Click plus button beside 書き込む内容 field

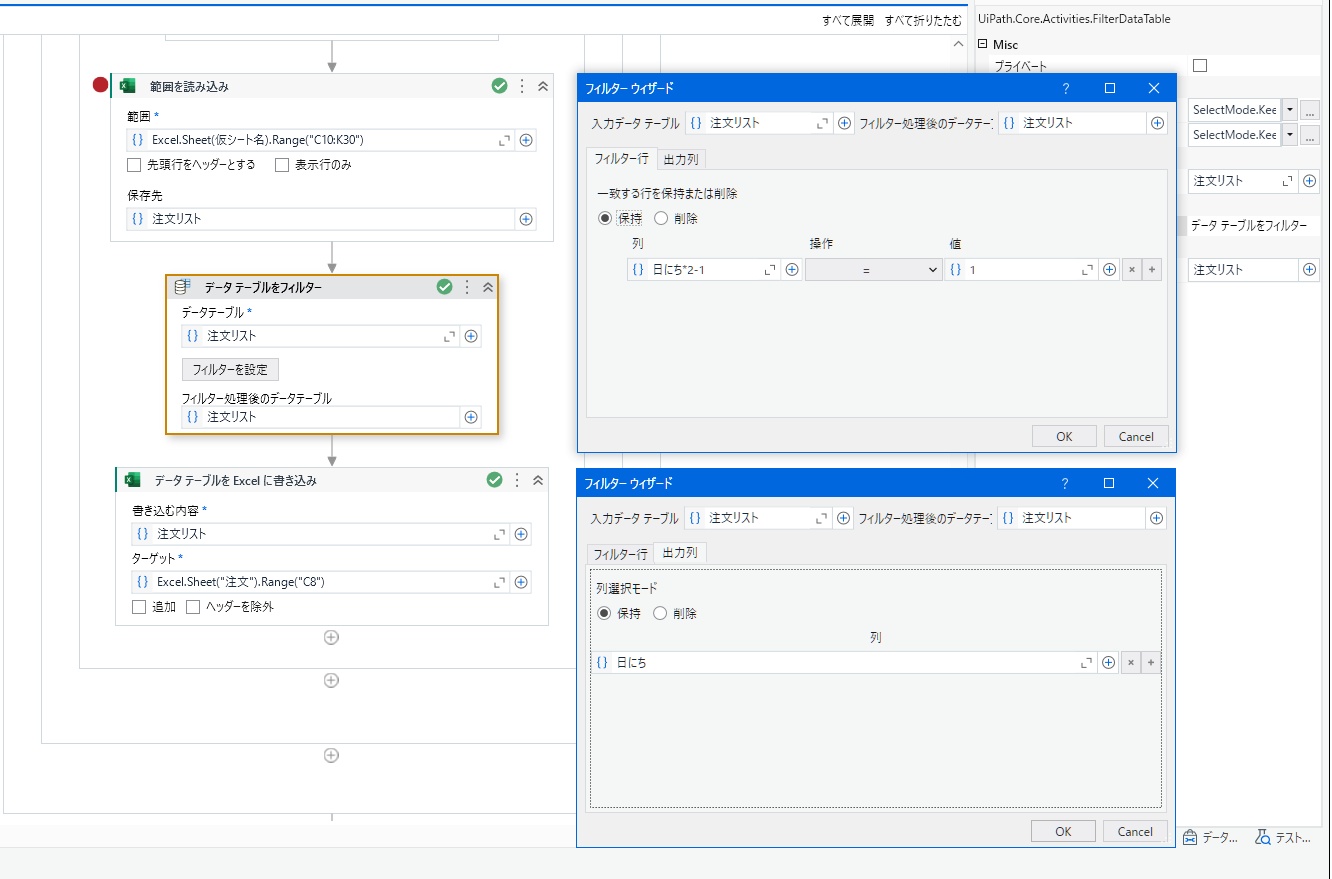[x=521, y=534]
